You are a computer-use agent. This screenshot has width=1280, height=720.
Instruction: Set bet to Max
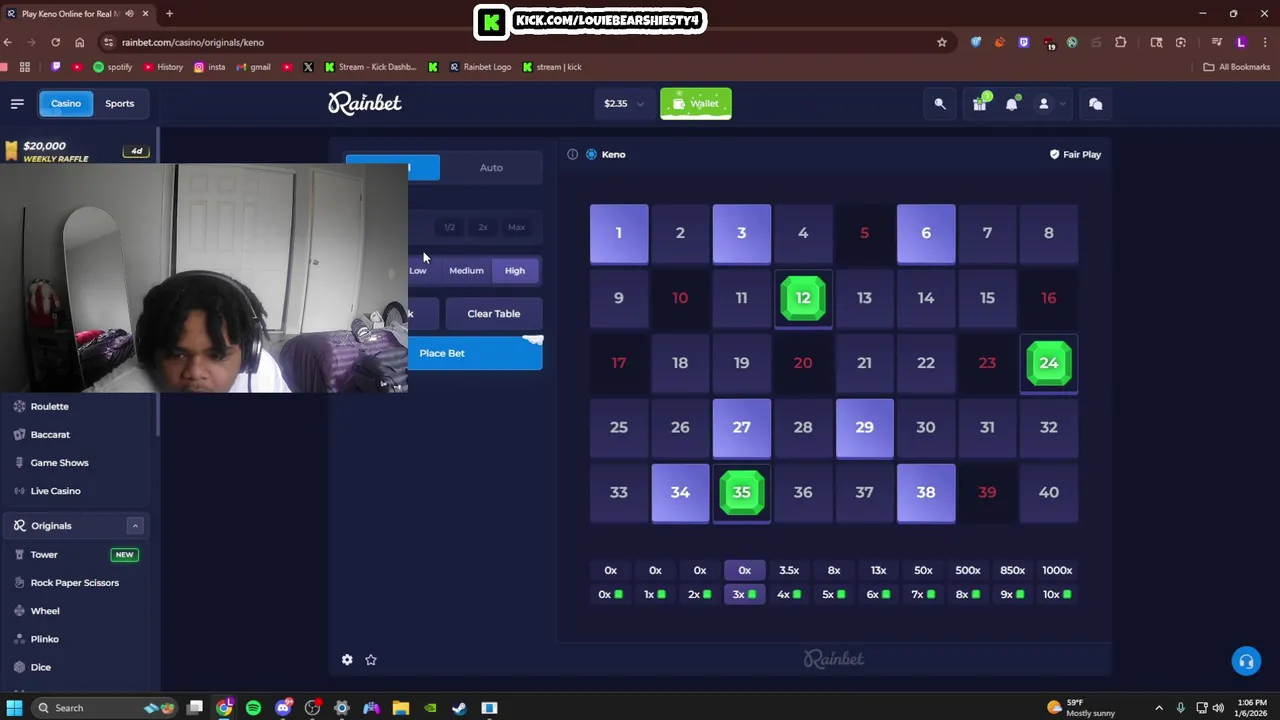pos(516,227)
